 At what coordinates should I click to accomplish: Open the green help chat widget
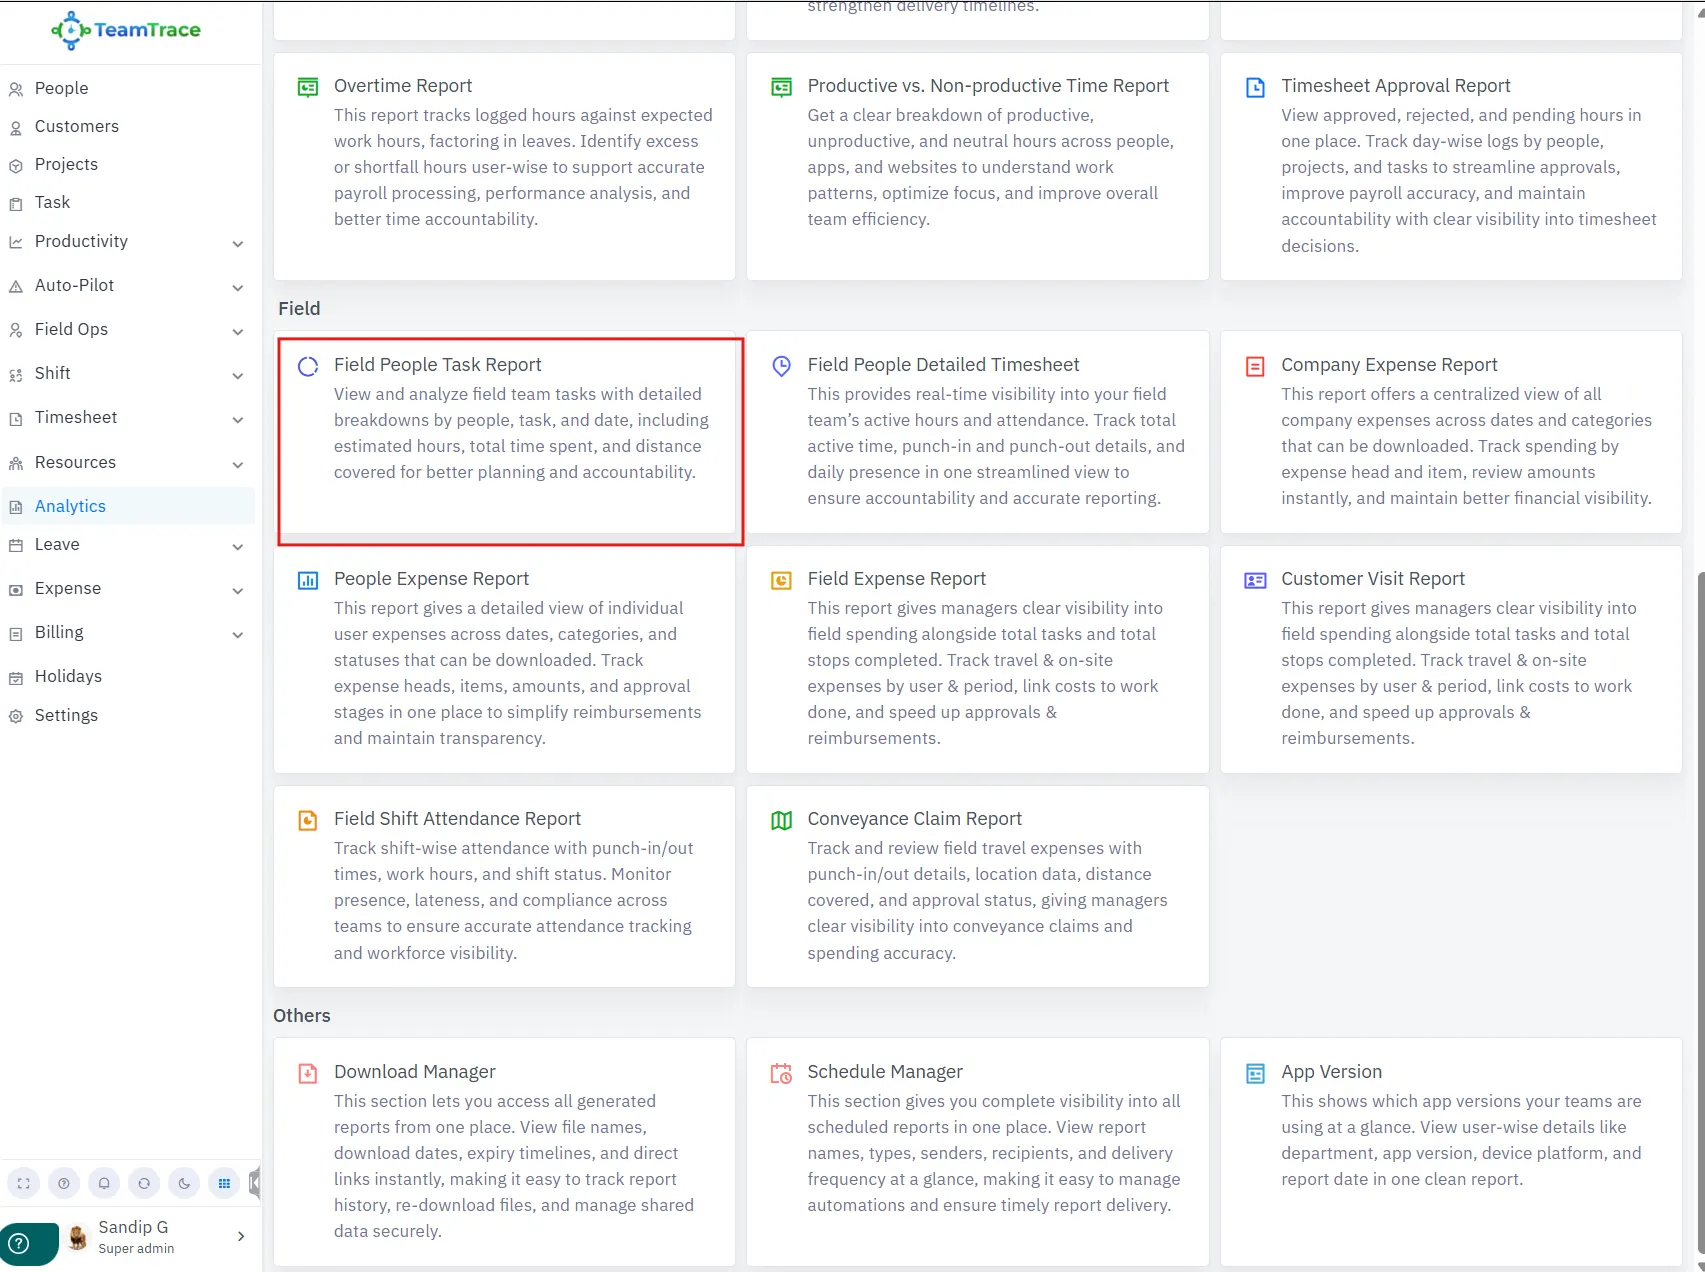tap(20, 1244)
